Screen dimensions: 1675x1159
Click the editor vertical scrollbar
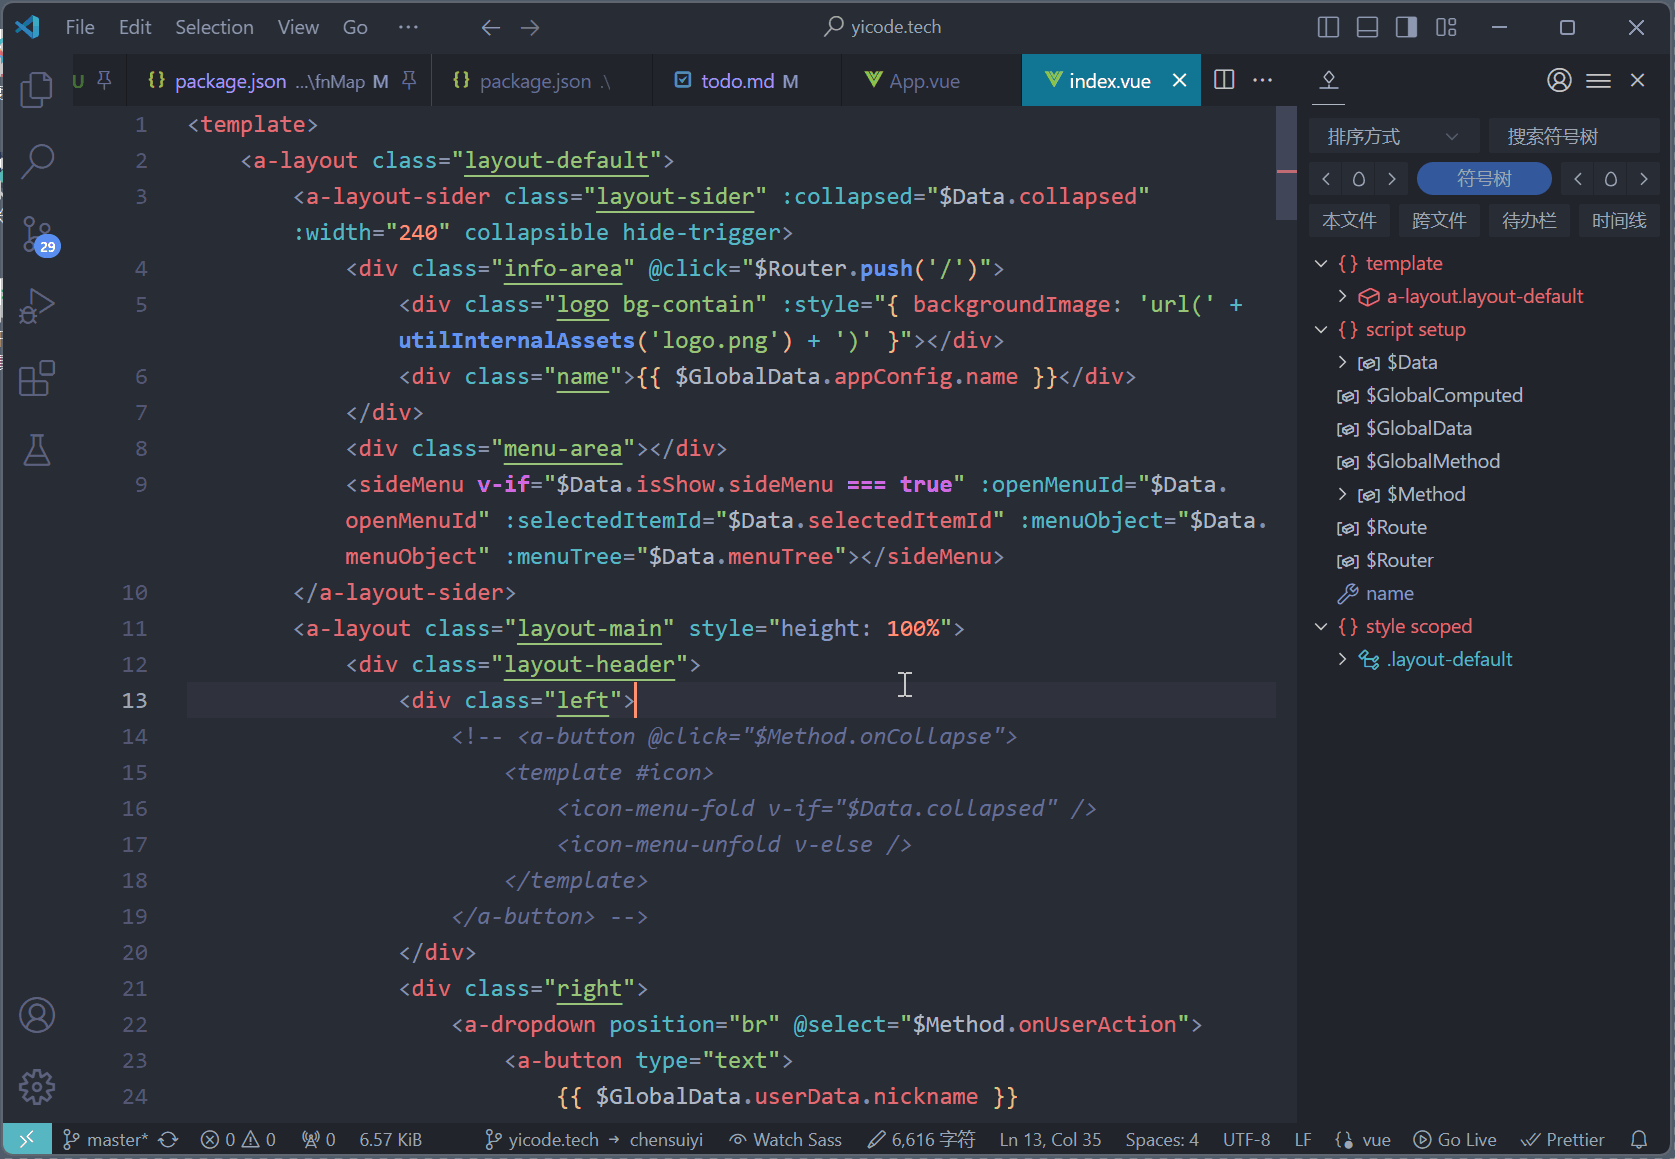point(1286,162)
